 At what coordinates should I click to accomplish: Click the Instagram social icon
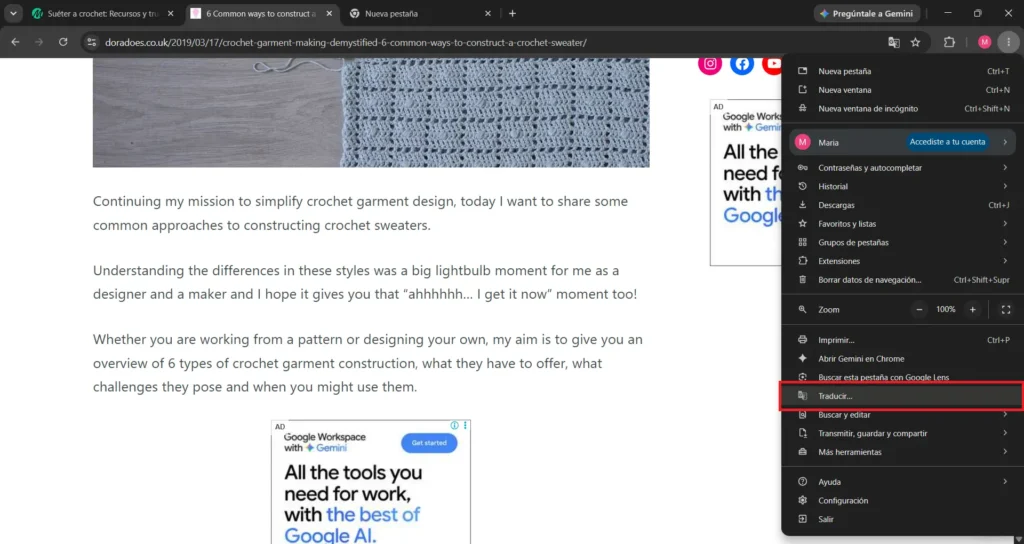click(710, 64)
